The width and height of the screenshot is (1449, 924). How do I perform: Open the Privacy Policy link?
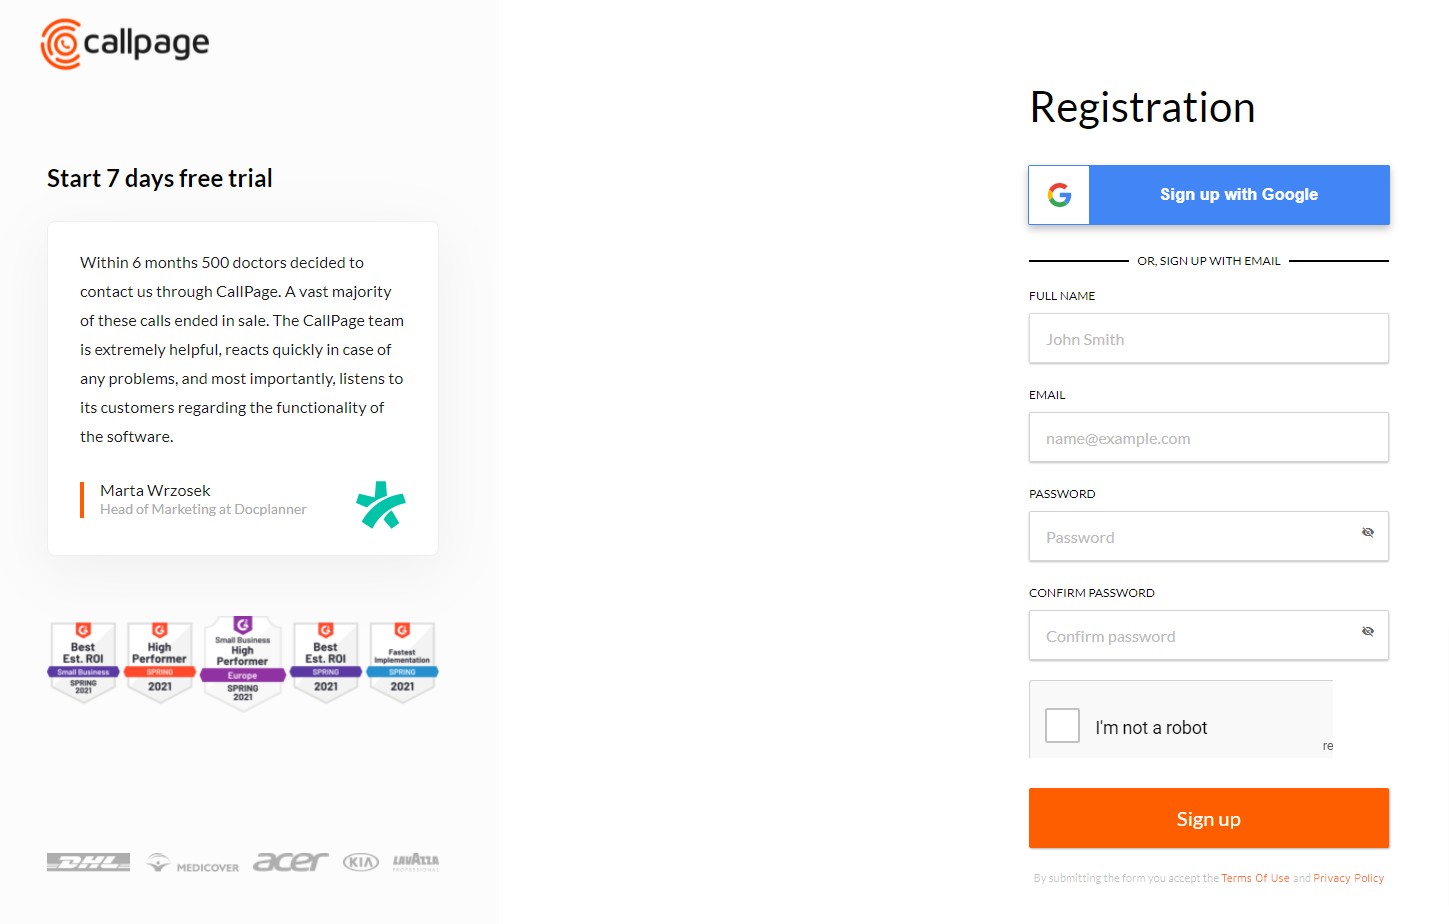coord(1348,878)
